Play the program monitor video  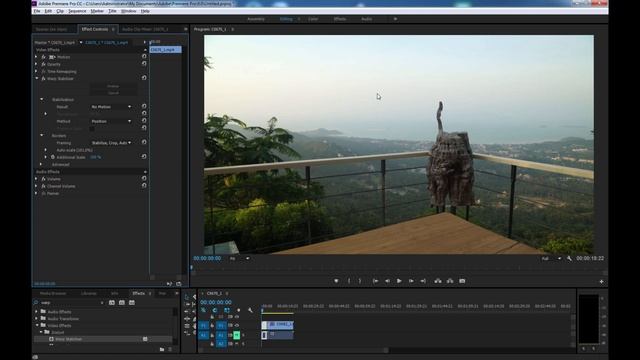click(x=399, y=281)
